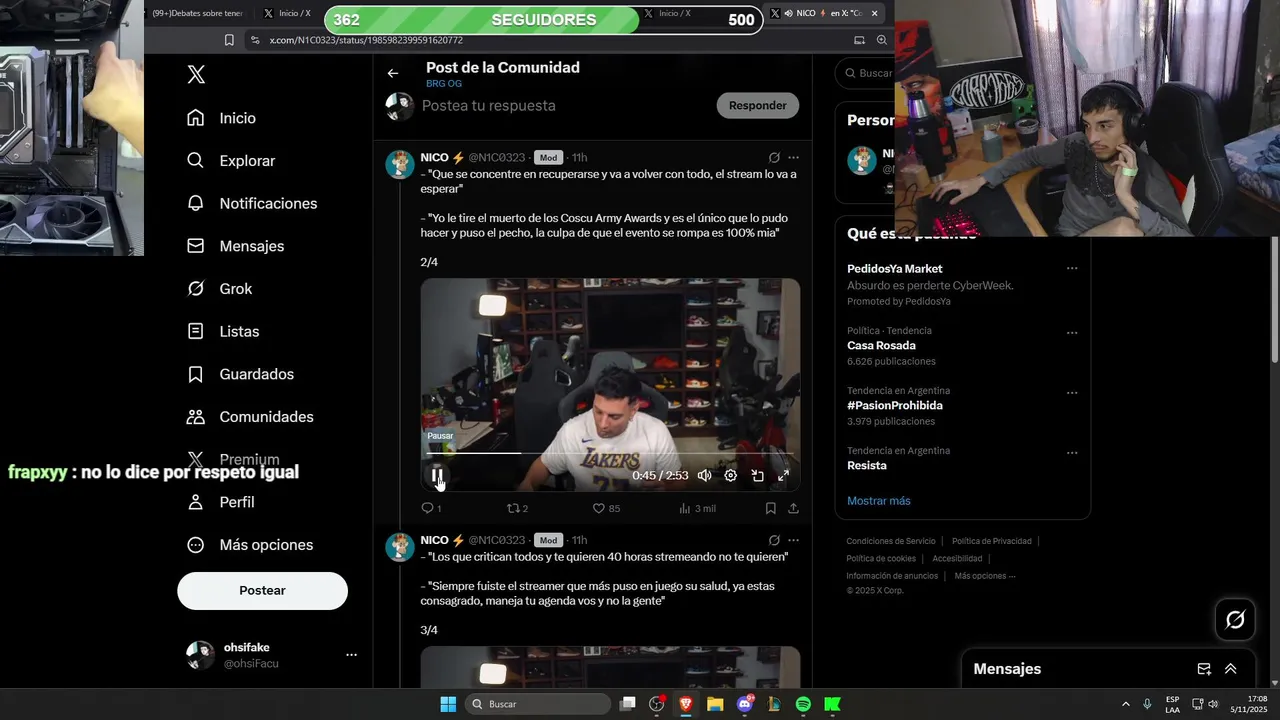The width and height of the screenshot is (1280, 720).
Task: Open Mensajes in the sidebar
Action: (x=235, y=246)
